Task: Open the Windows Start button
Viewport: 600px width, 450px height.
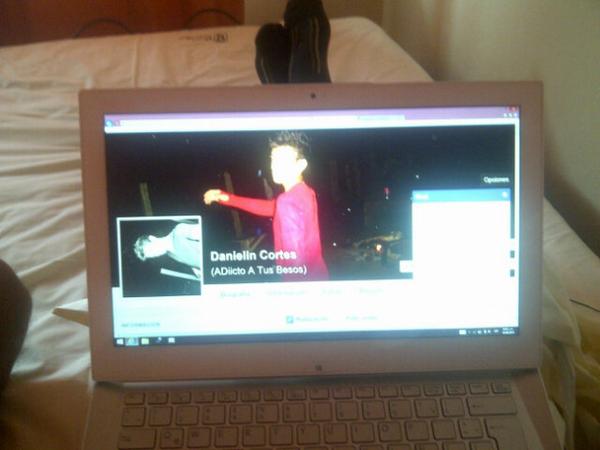Action: tap(120, 341)
